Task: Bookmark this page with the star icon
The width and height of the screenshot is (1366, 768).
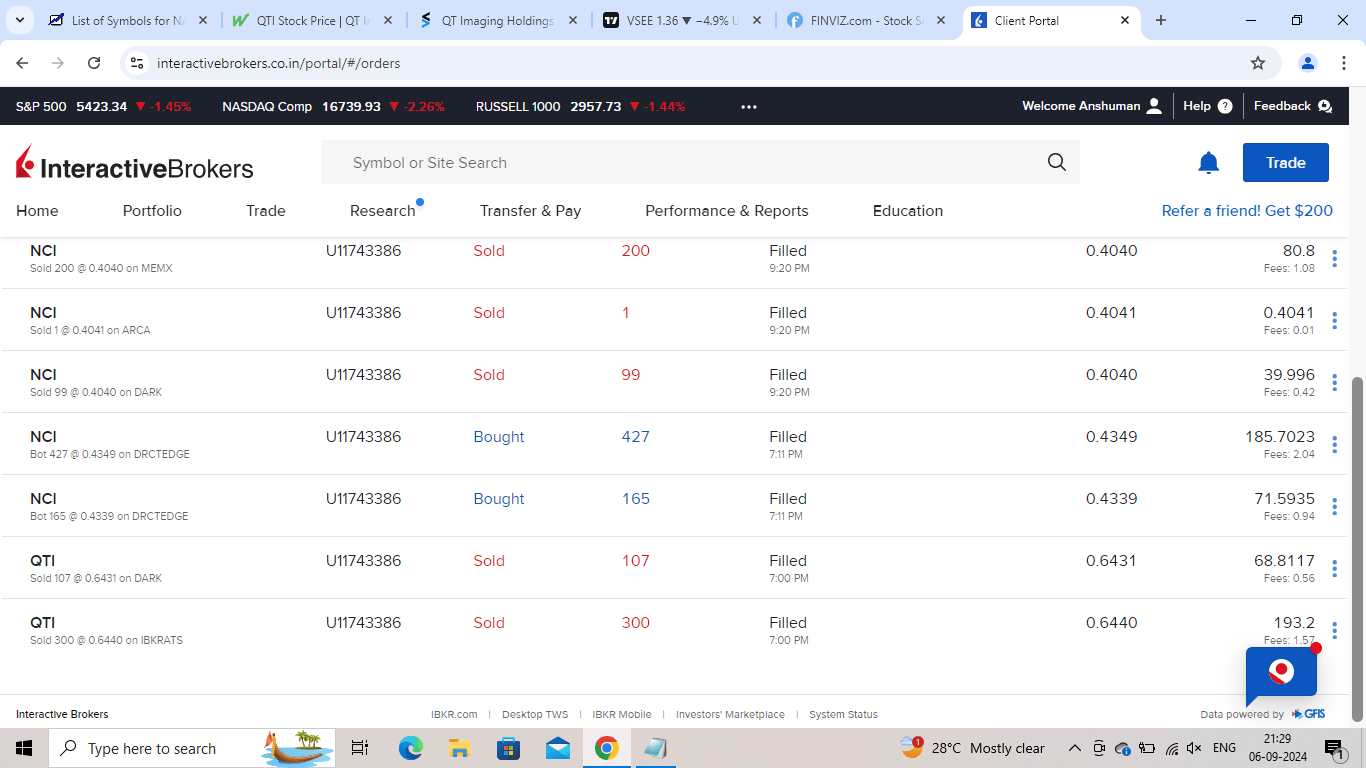Action: click(1258, 63)
